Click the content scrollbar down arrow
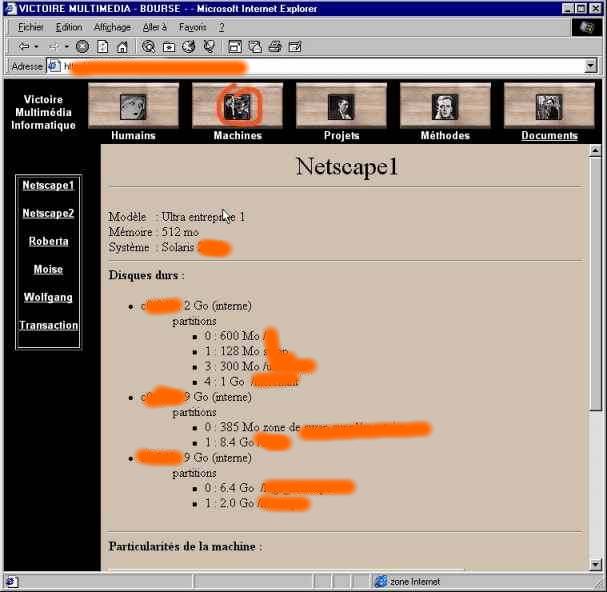The width and height of the screenshot is (607, 592). [x=595, y=565]
